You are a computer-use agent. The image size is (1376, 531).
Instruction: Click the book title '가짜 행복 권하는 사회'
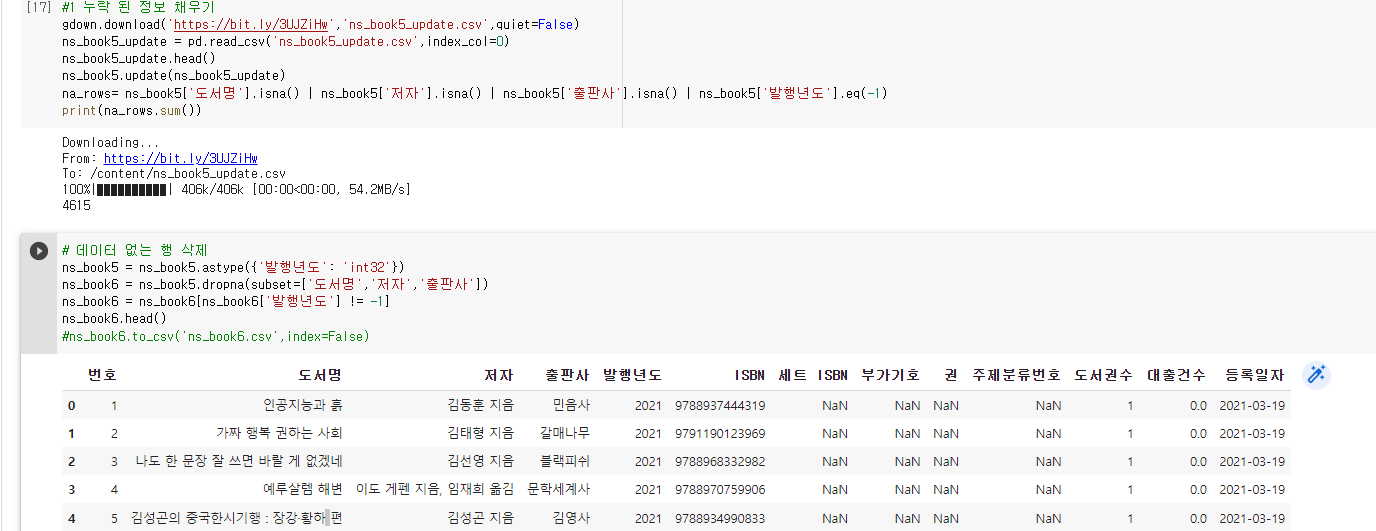(x=279, y=433)
